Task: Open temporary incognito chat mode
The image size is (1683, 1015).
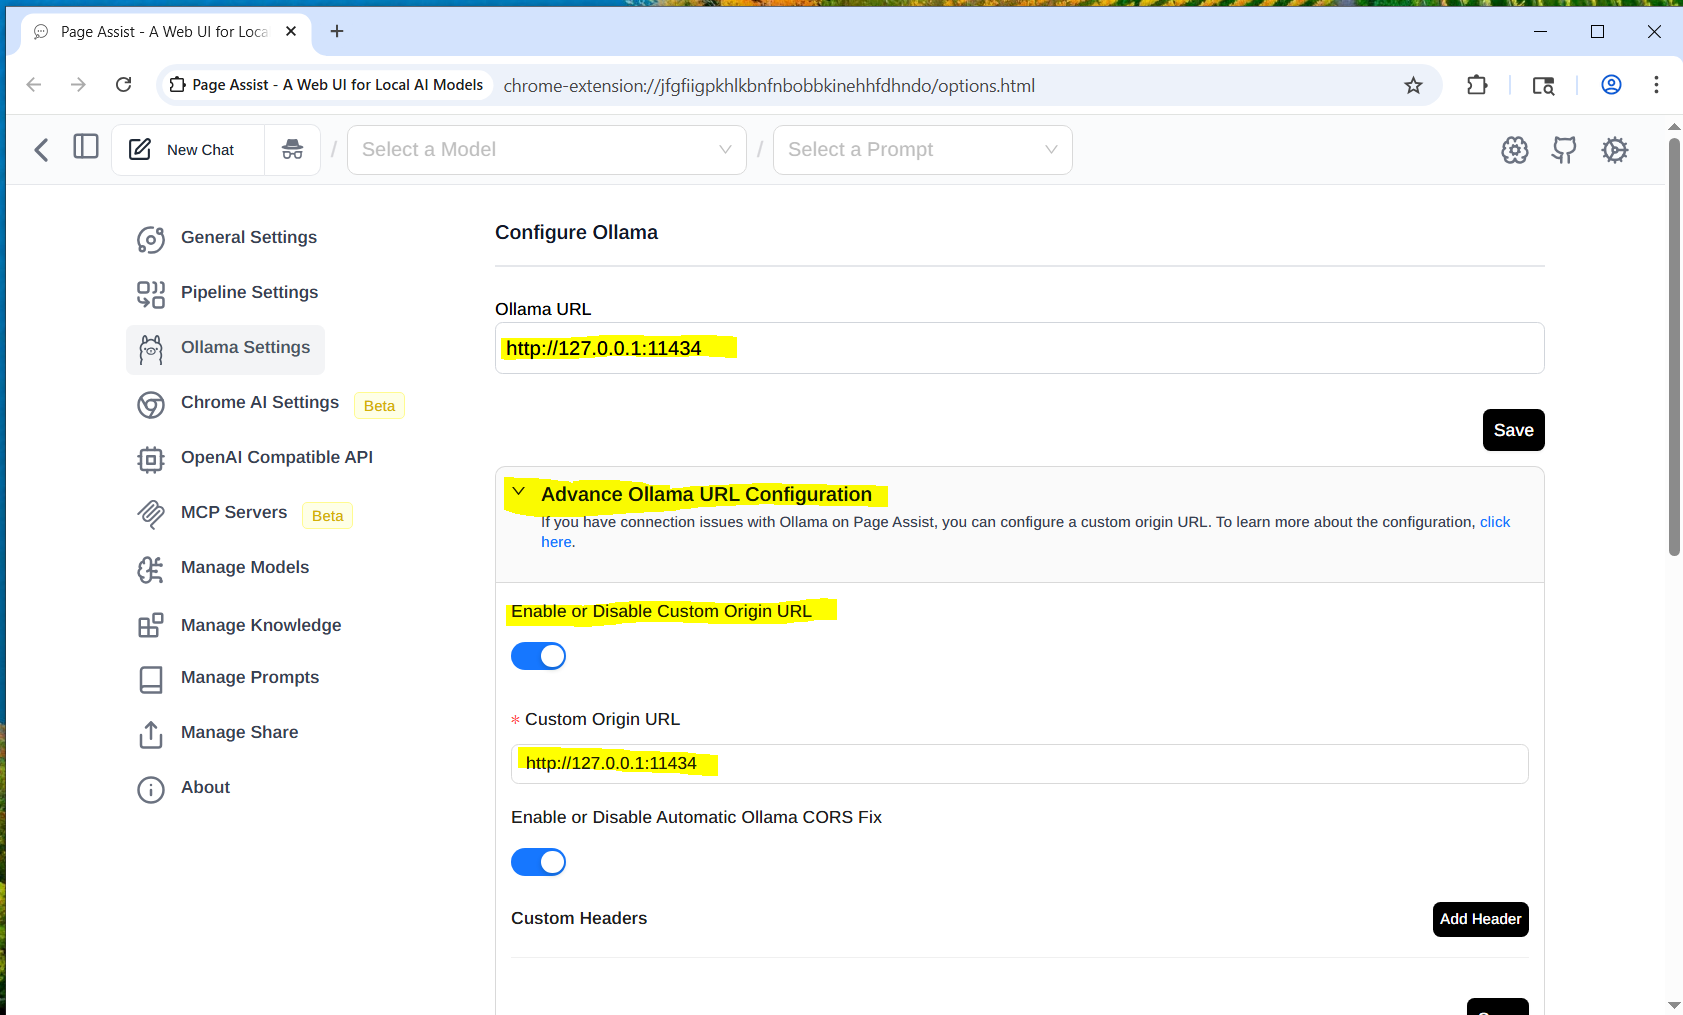Action: 292,149
